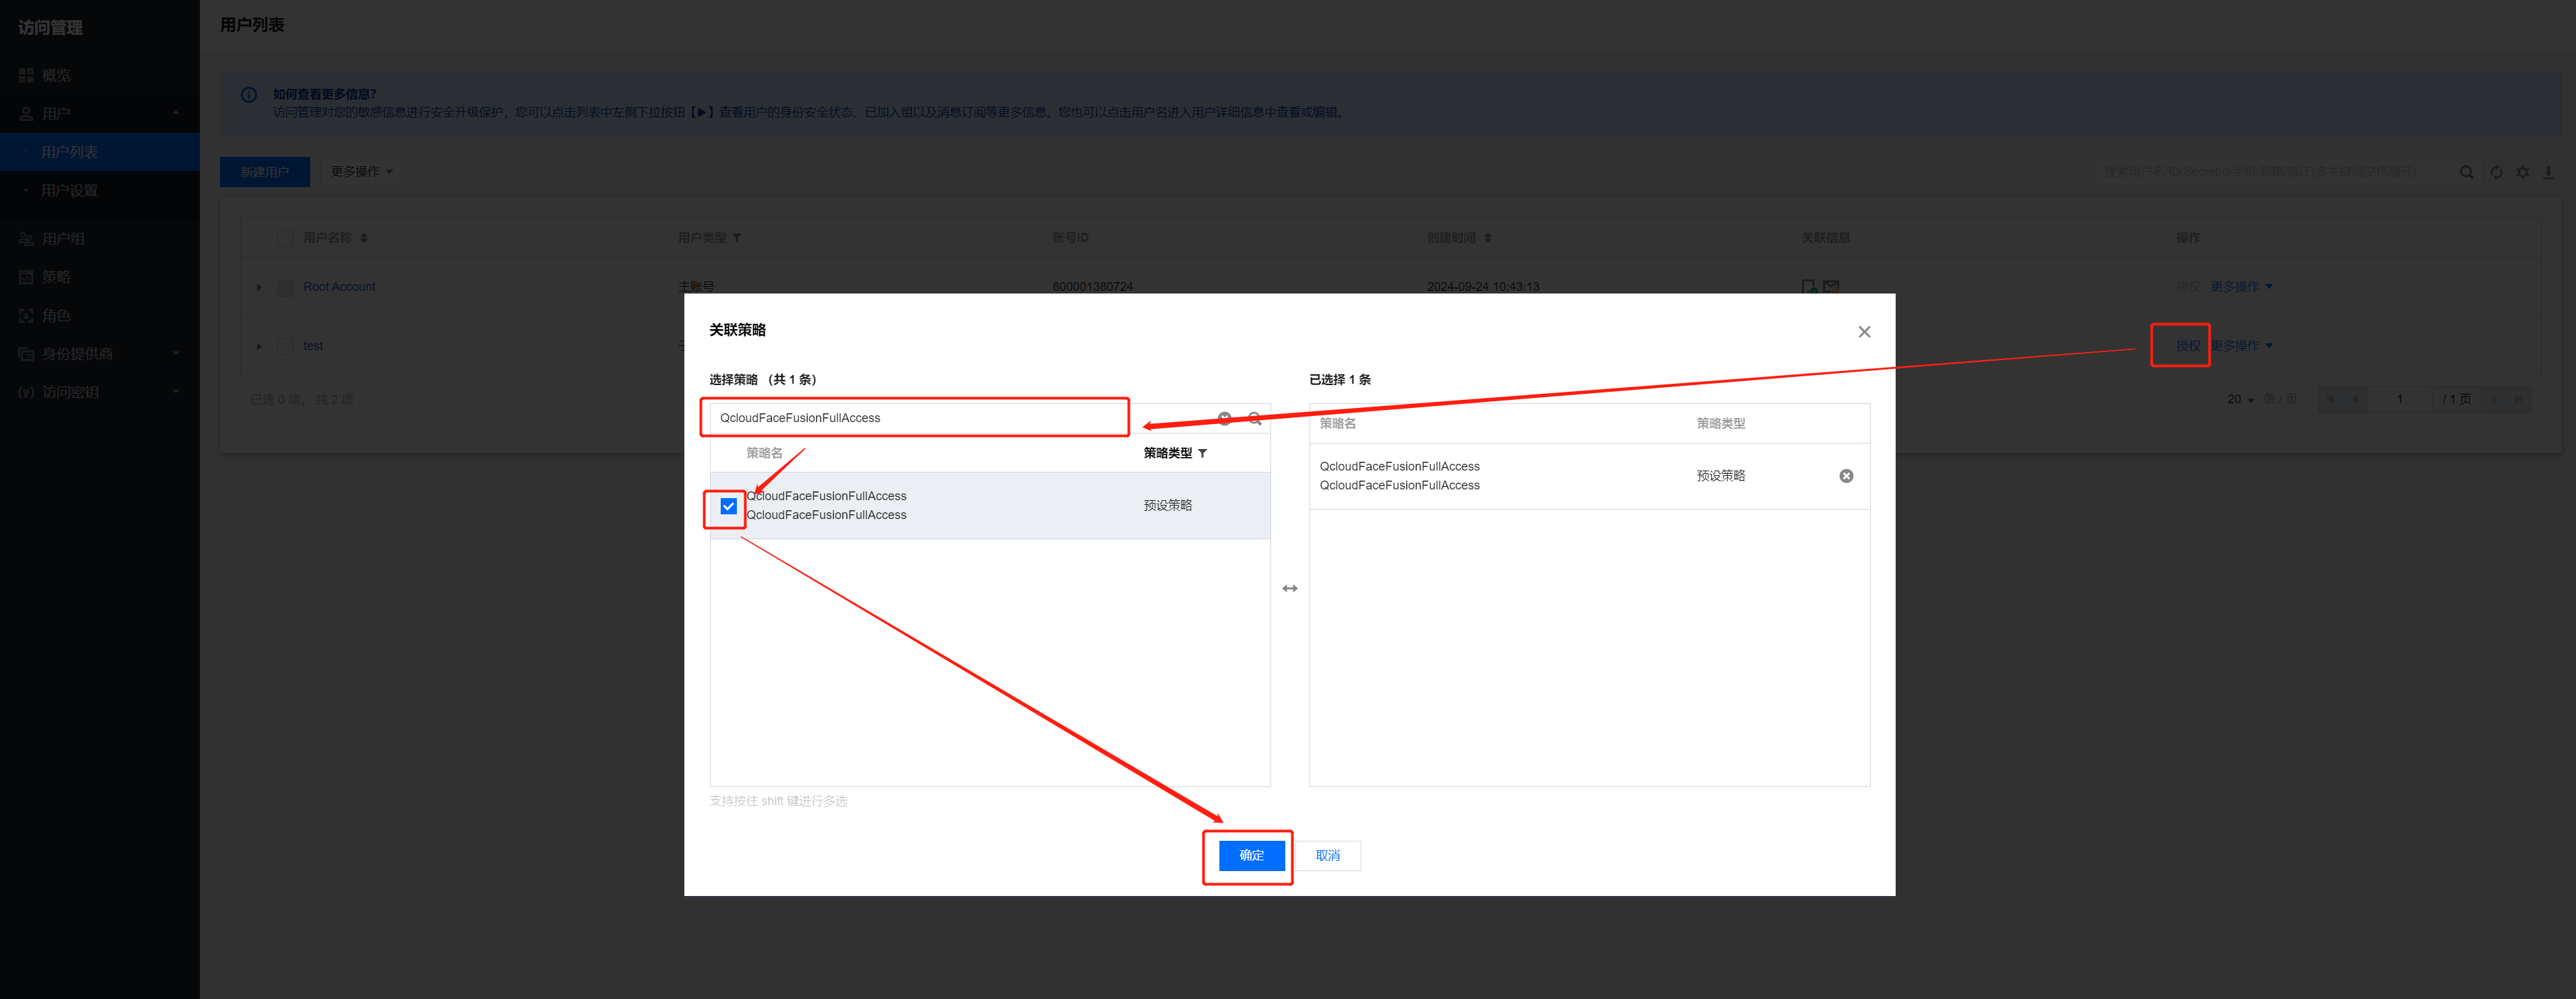Click the download icon in list toolbar
Viewport: 2576px width, 999px height.
(x=2549, y=172)
